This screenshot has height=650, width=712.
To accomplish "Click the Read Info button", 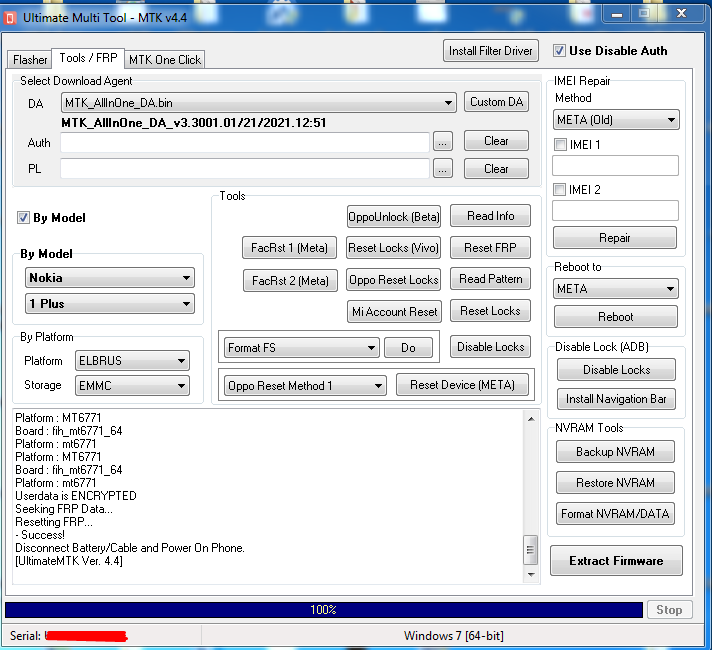I will (x=490, y=216).
